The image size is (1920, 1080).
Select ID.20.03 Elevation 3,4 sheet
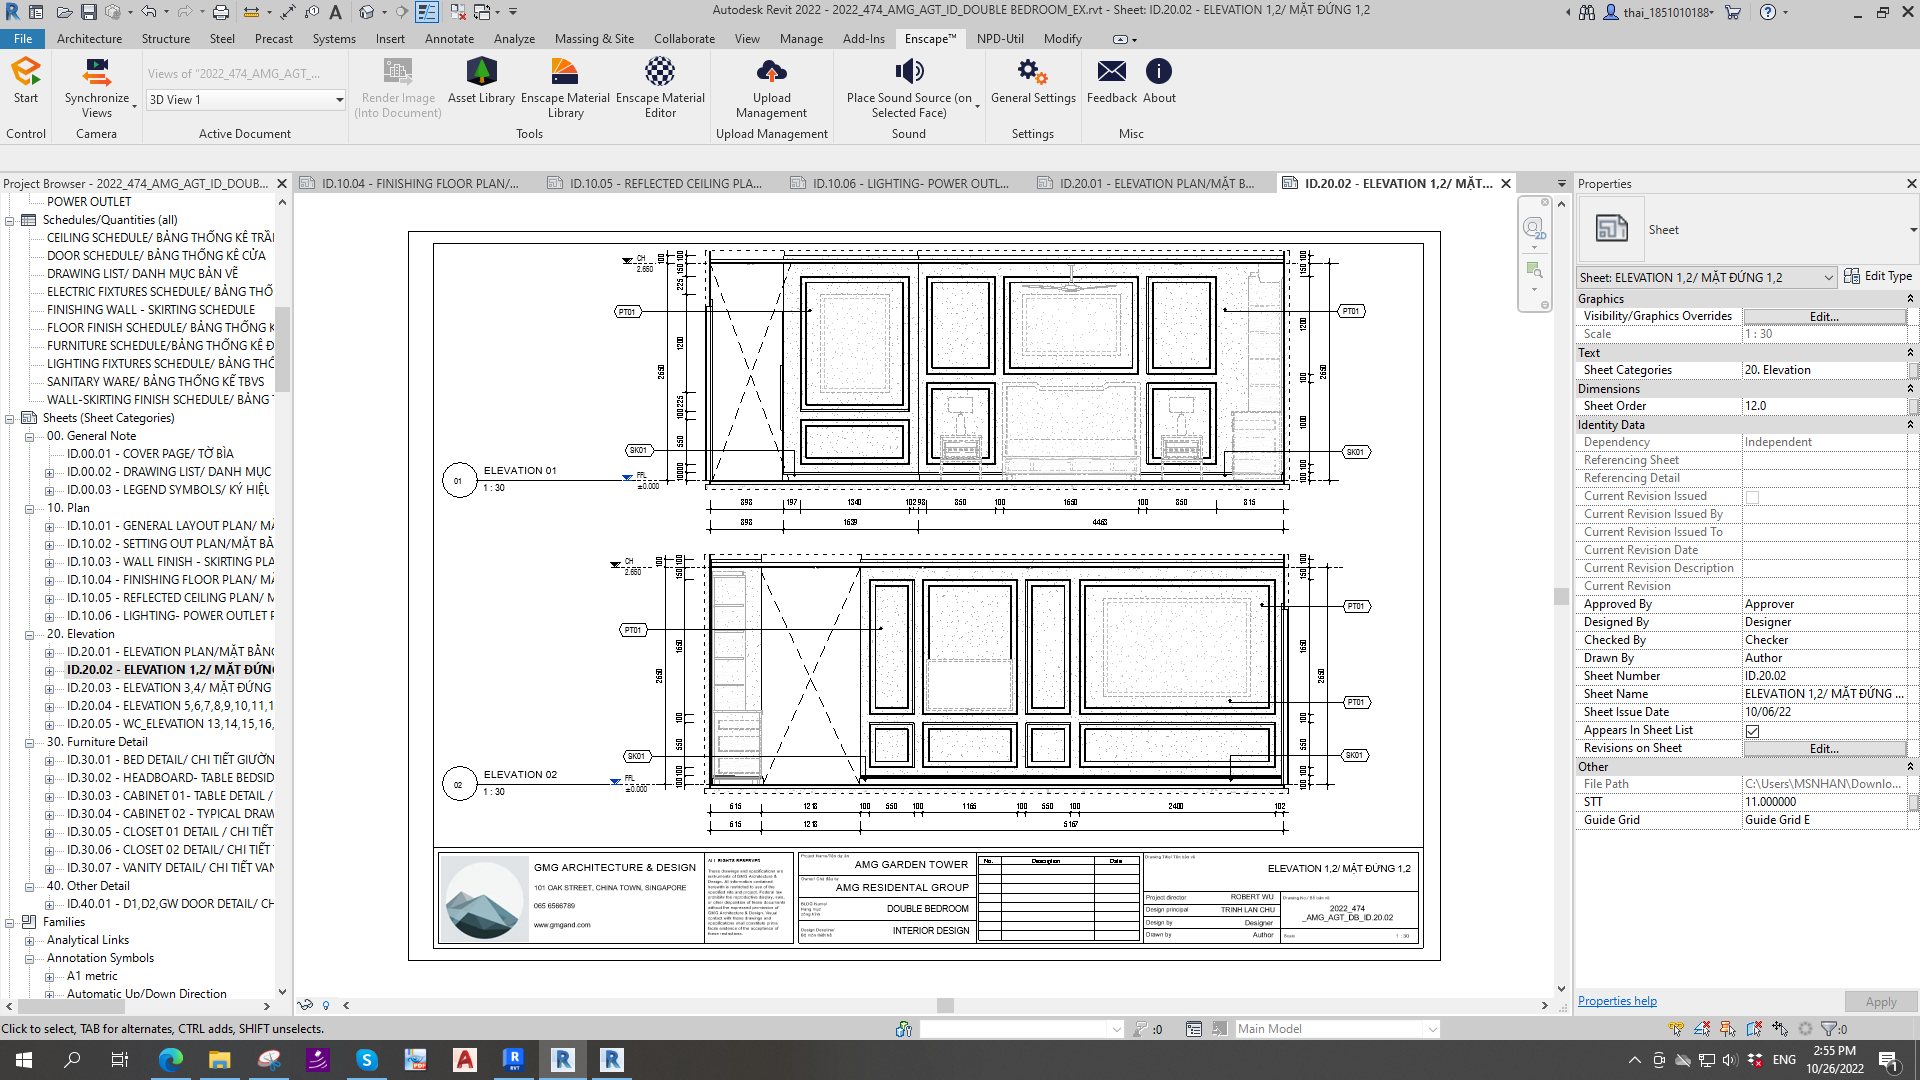tap(169, 688)
